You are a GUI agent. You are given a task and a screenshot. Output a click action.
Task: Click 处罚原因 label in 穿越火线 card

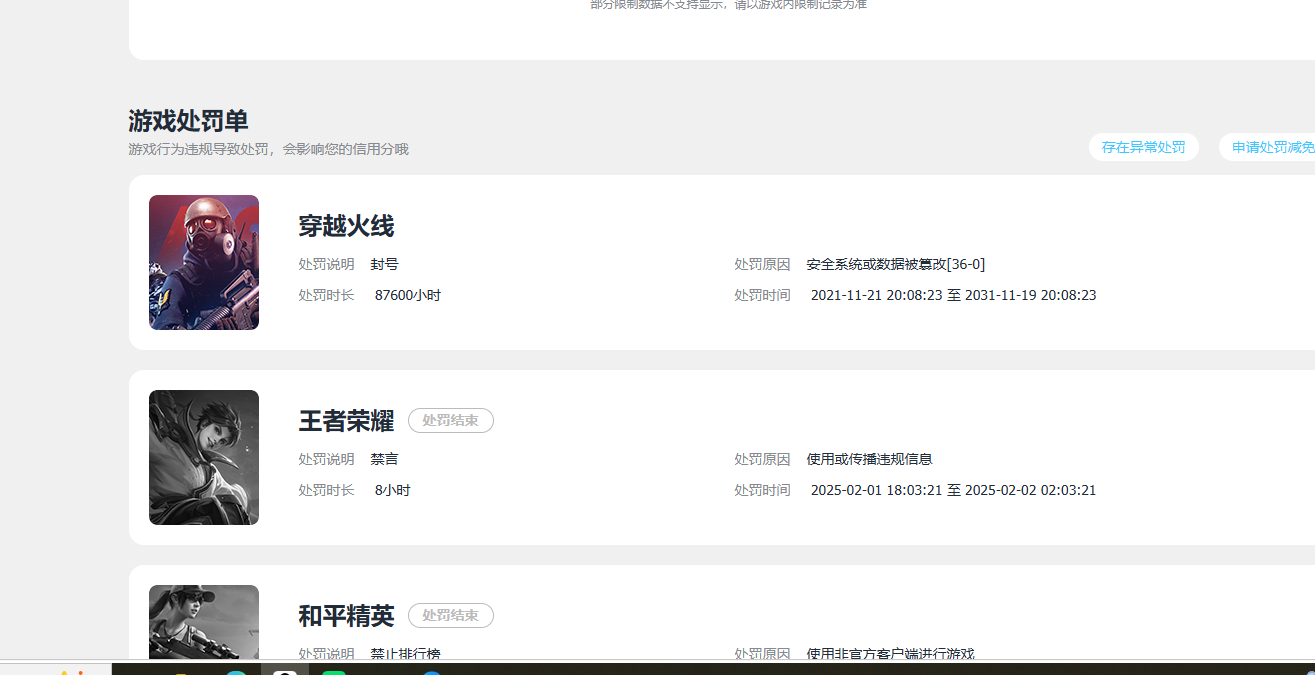762,264
